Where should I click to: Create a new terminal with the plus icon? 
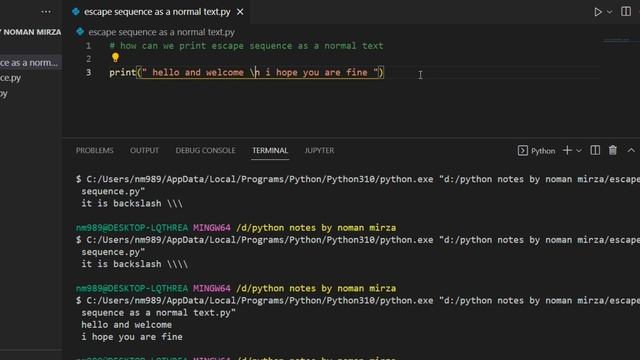tap(567, 150)
